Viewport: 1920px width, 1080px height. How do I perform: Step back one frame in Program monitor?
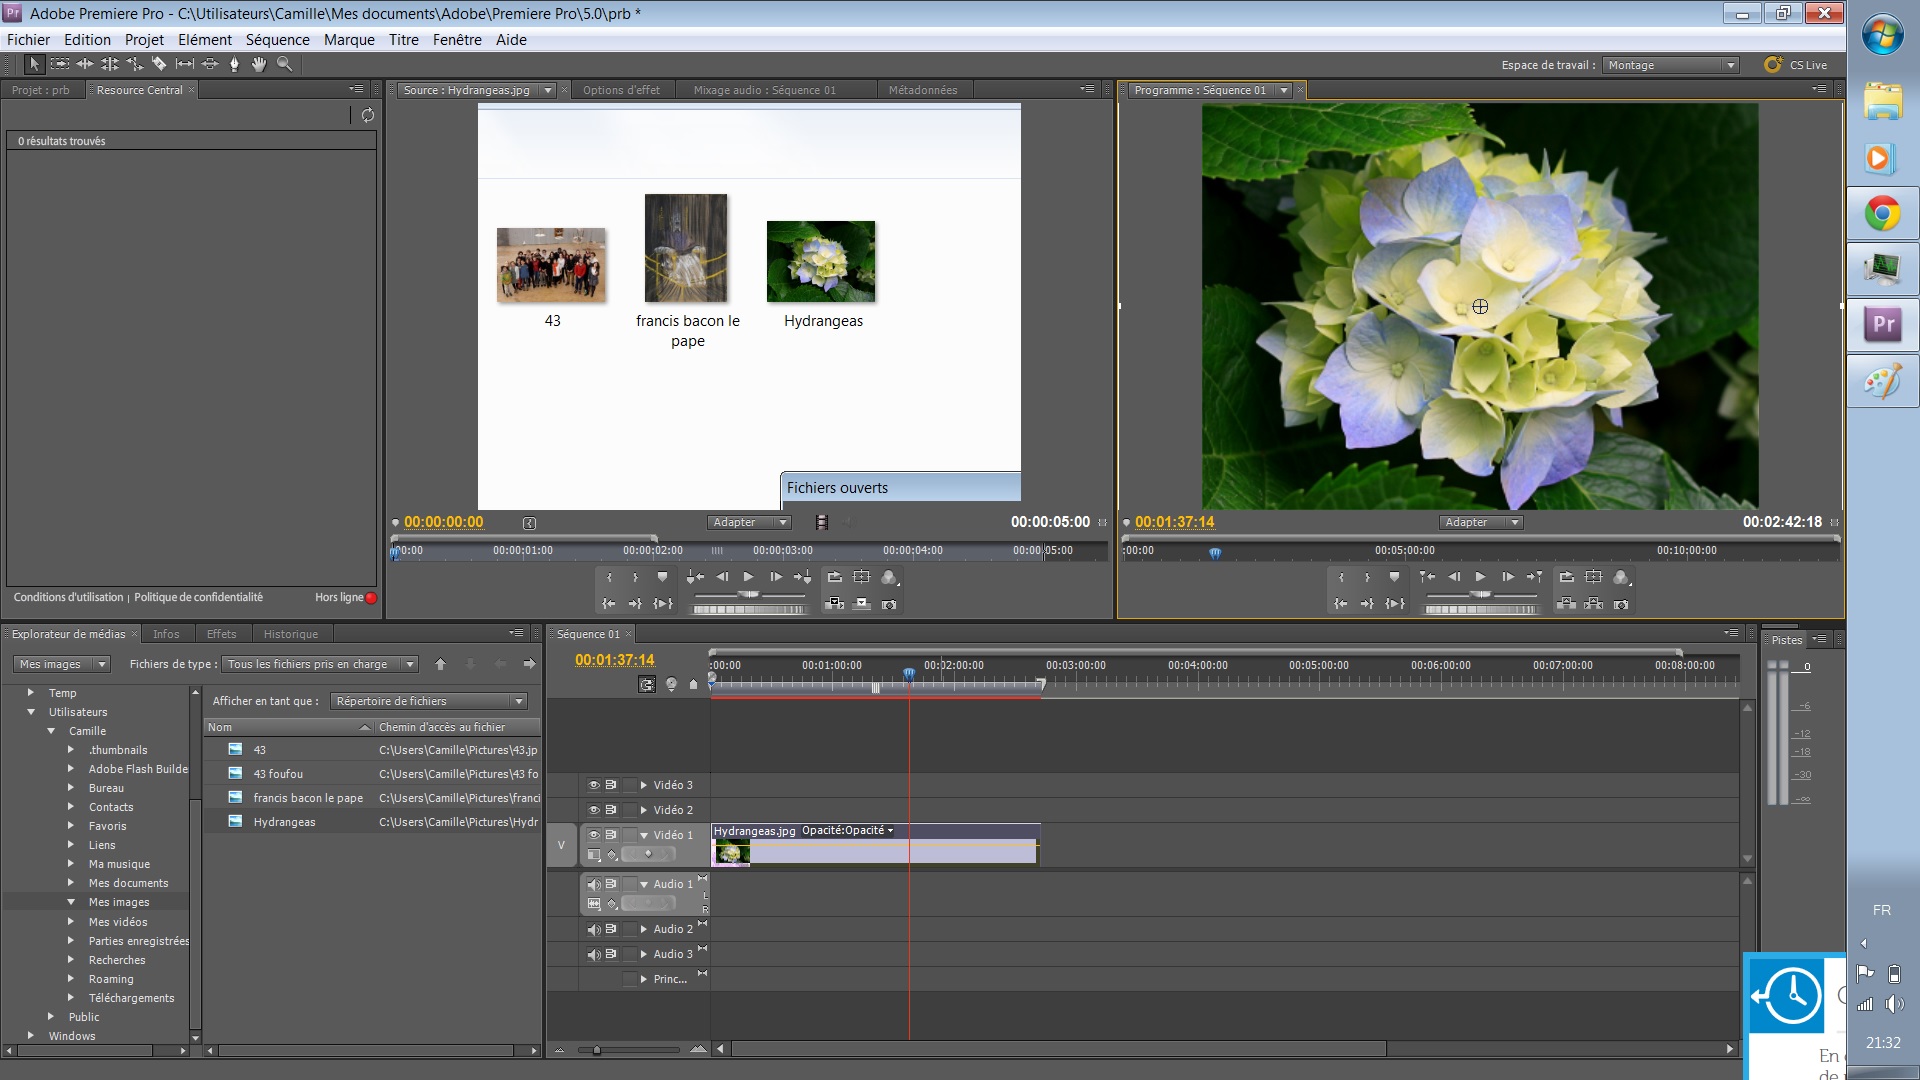[1454, 577]
